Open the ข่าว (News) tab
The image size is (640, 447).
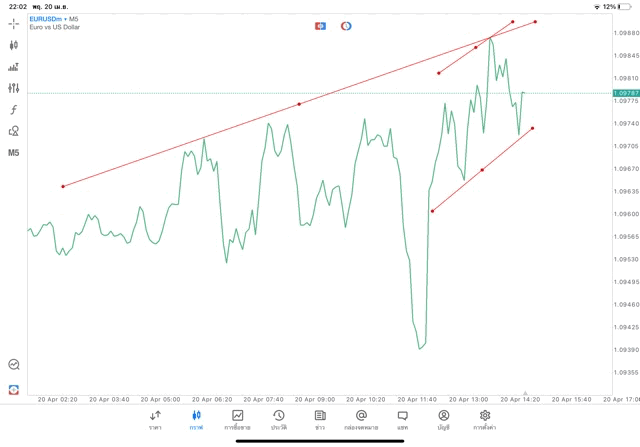point(320,419)
